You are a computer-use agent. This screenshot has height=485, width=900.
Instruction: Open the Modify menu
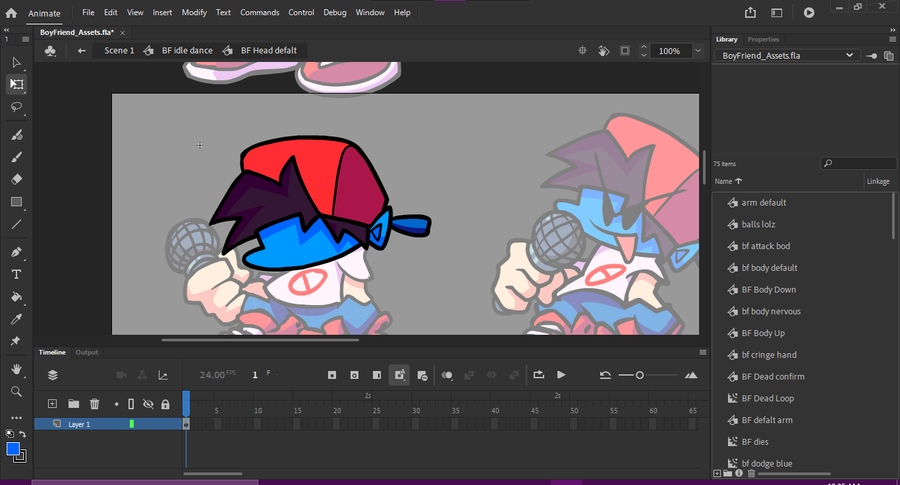coord(194,13)
